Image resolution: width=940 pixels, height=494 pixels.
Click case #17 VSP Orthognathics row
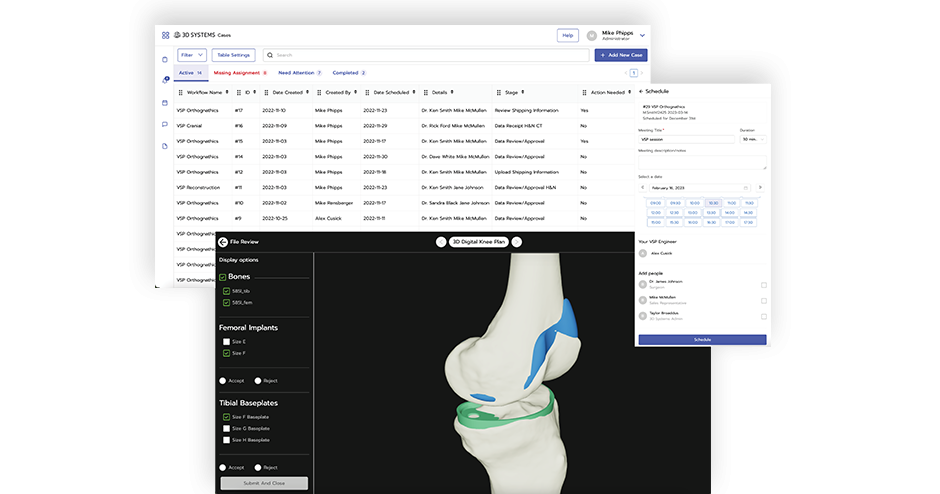(x=404, y=110)
